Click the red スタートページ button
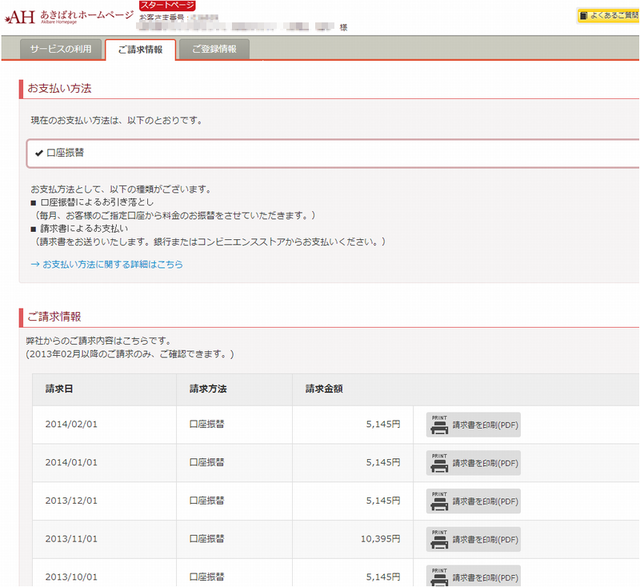This screenshot has height=587, width=640. click(x=167, y=5)
